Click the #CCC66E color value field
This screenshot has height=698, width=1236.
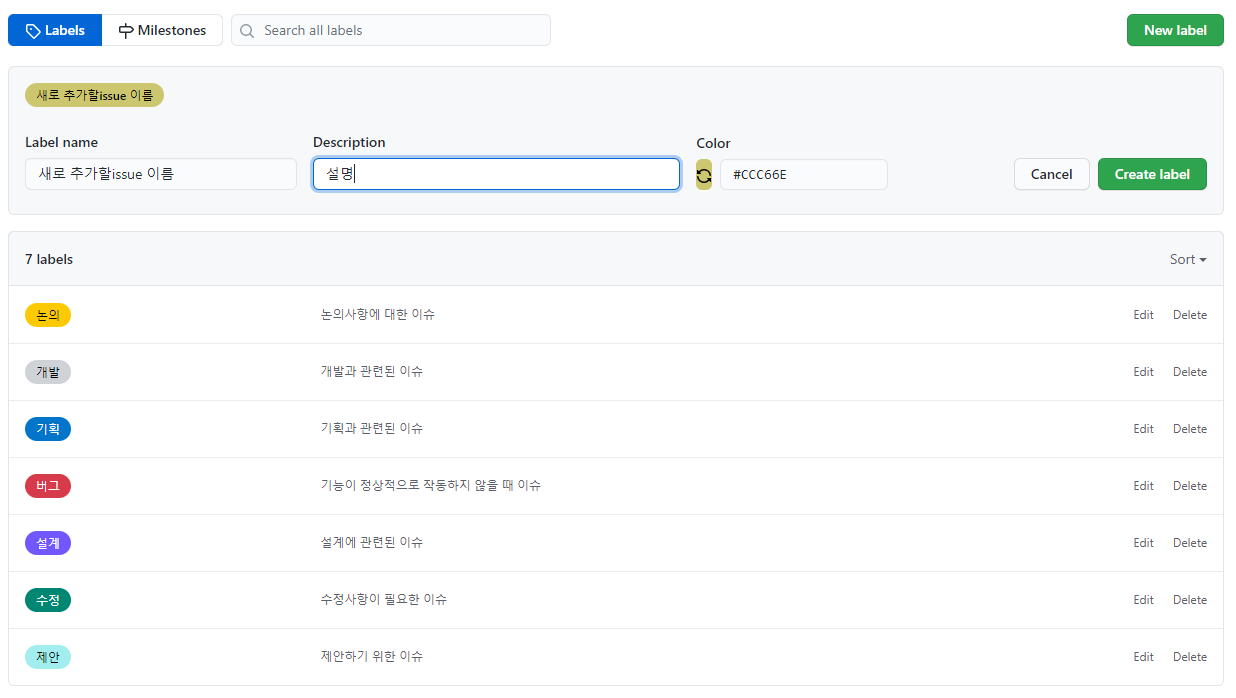pos(803,174)
